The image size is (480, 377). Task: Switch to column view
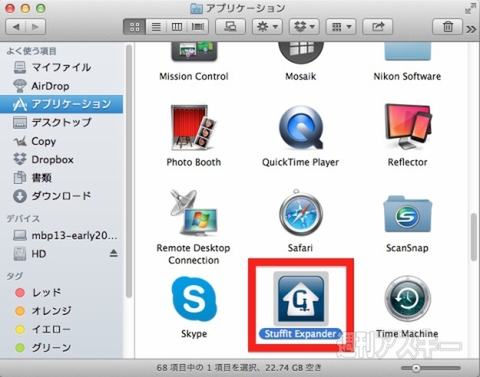(177, 27)
